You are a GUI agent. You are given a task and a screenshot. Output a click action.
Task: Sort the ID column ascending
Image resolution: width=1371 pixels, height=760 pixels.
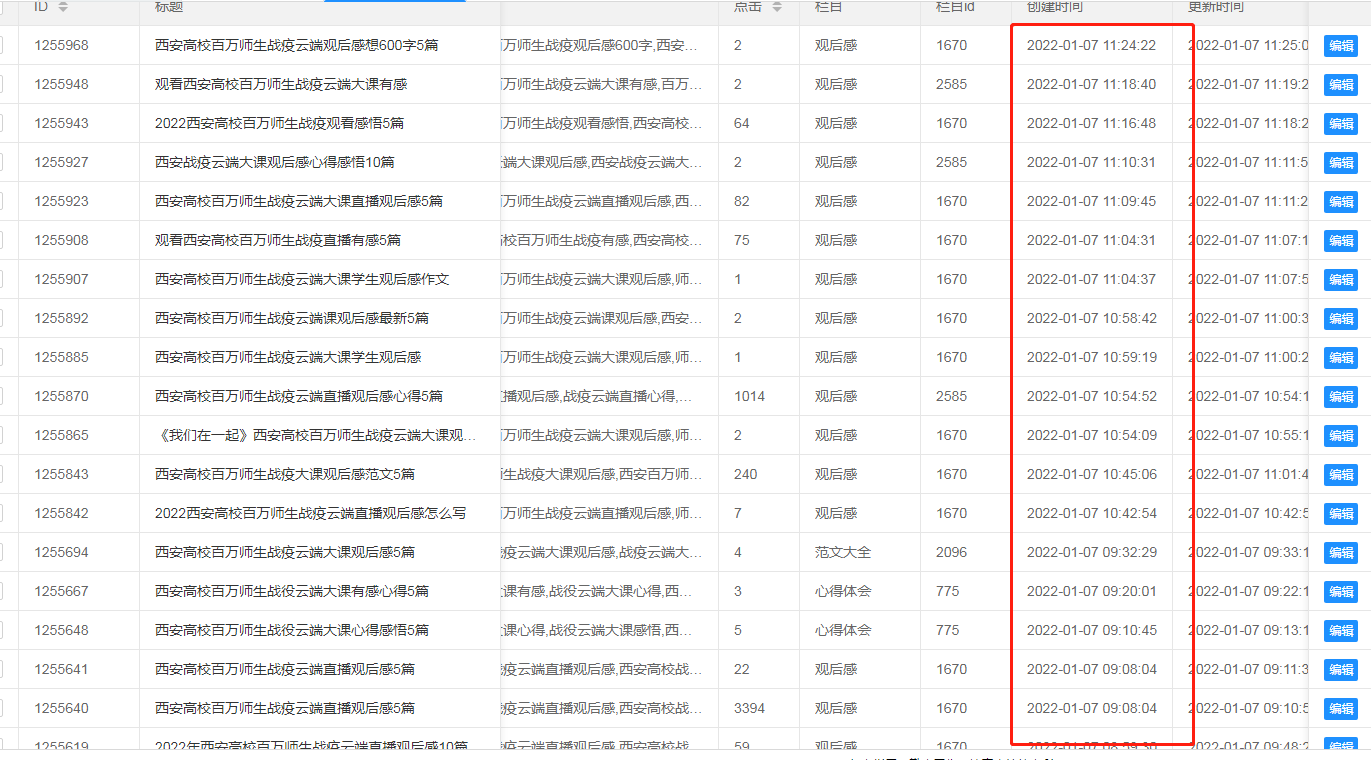(63, 4)
